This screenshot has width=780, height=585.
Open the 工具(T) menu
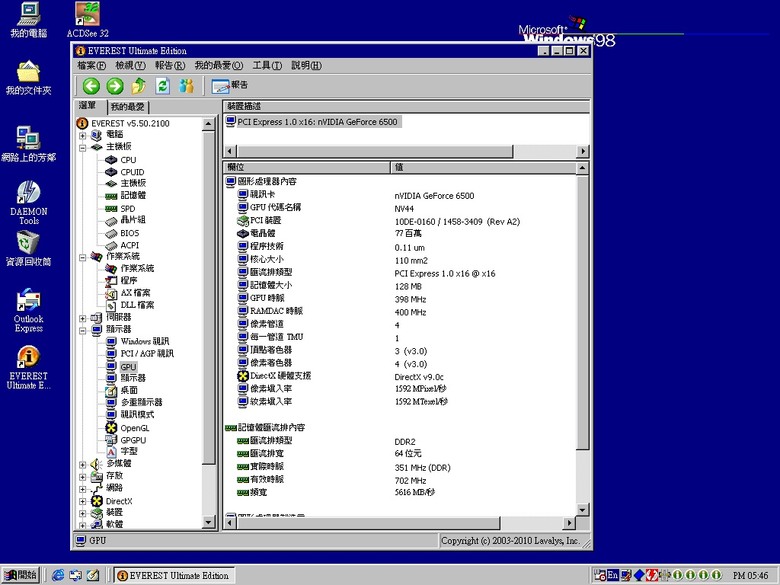[x=267, y=65]
